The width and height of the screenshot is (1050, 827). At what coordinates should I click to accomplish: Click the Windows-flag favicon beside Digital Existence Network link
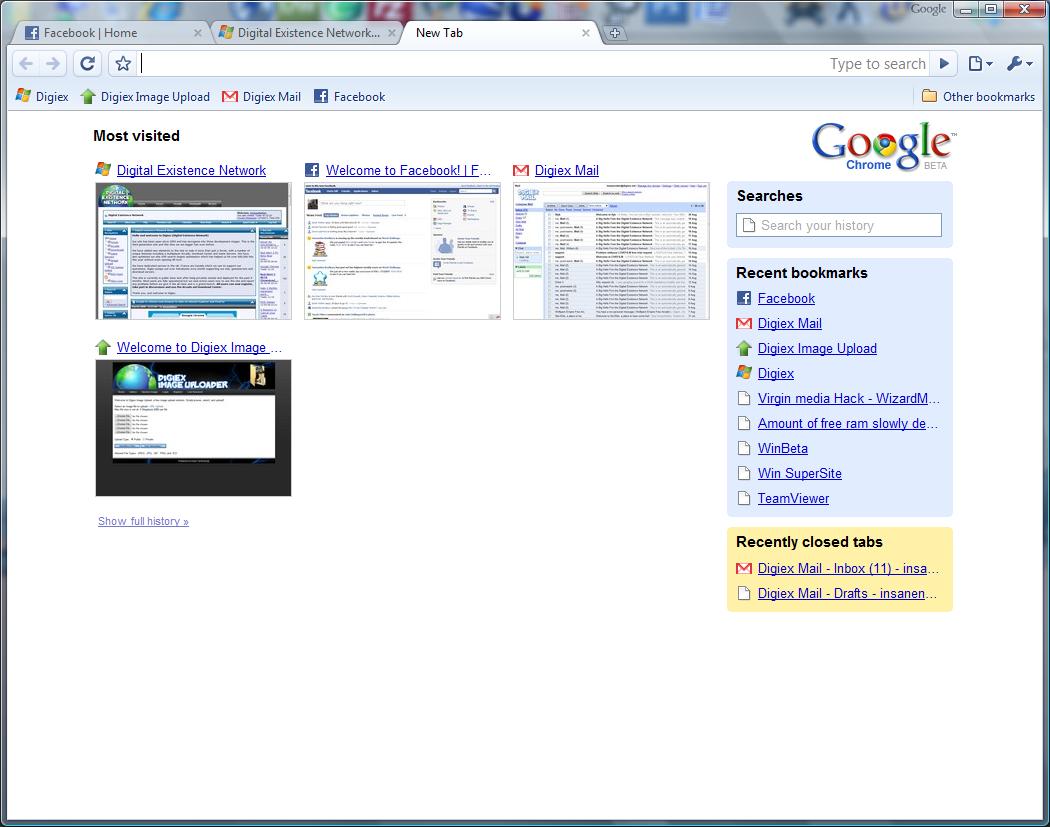(x=103, y=170)
